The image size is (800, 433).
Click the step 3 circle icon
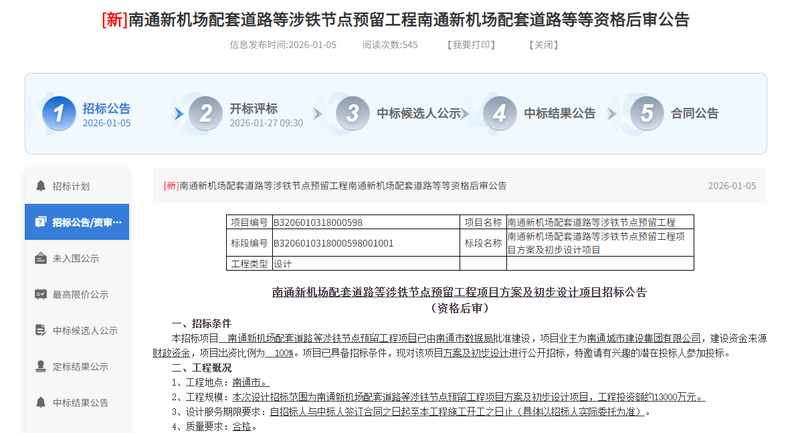tap(352, 114)
